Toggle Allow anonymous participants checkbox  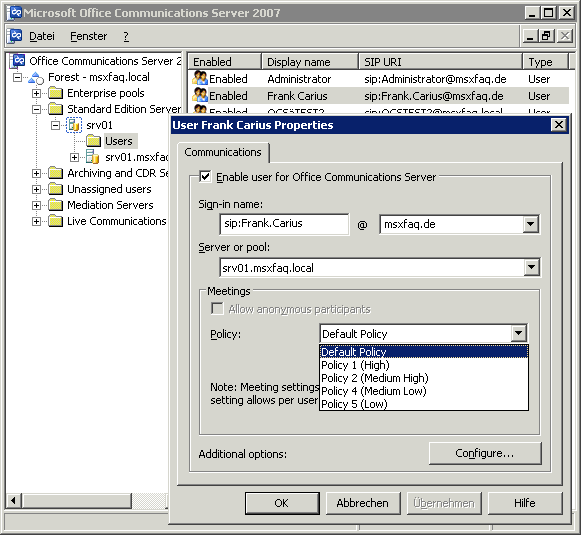217,309
